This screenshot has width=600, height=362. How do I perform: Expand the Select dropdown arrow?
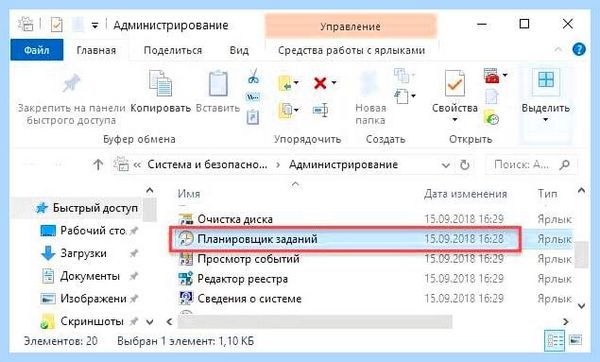pos(546,120)
